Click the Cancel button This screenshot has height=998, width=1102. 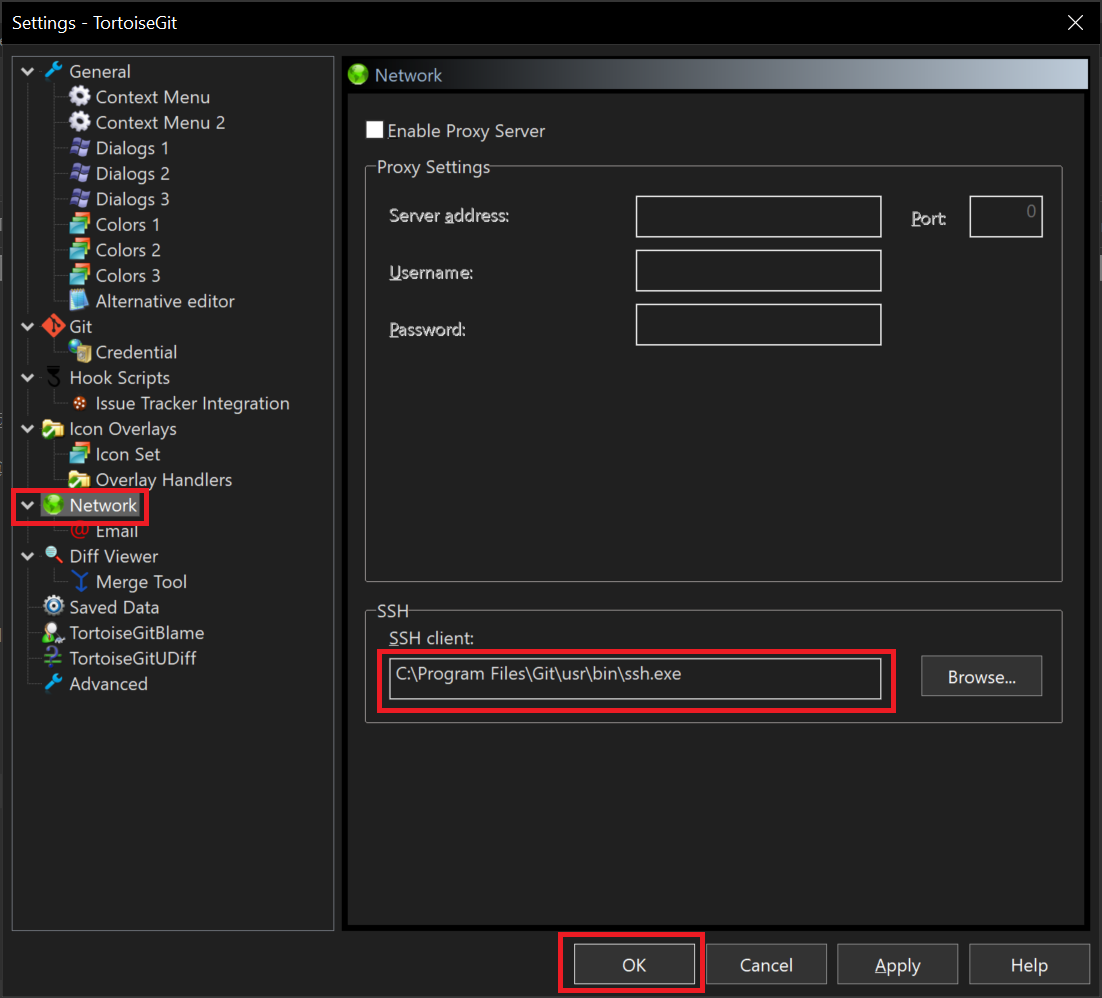point(766,964)
